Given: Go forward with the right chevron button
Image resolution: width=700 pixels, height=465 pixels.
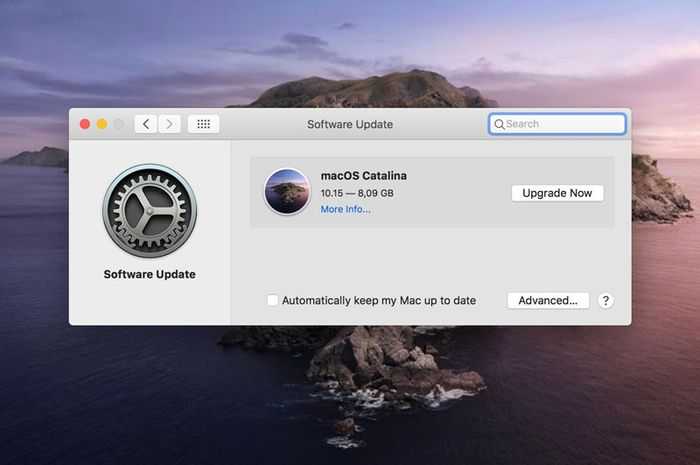Looking at the screenshot, I should coord(169,124).
